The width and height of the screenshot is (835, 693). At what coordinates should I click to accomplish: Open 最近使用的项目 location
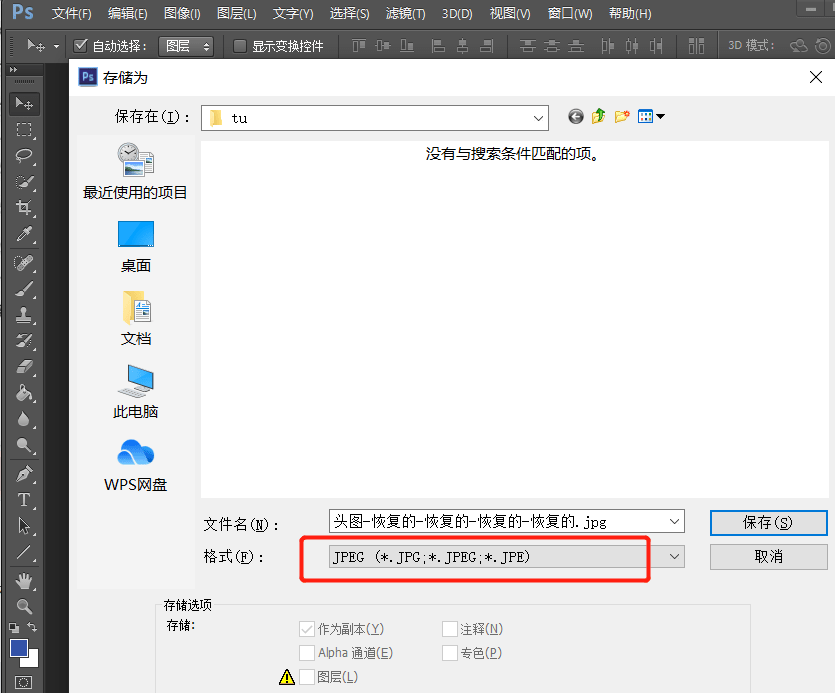pos(135,171)
